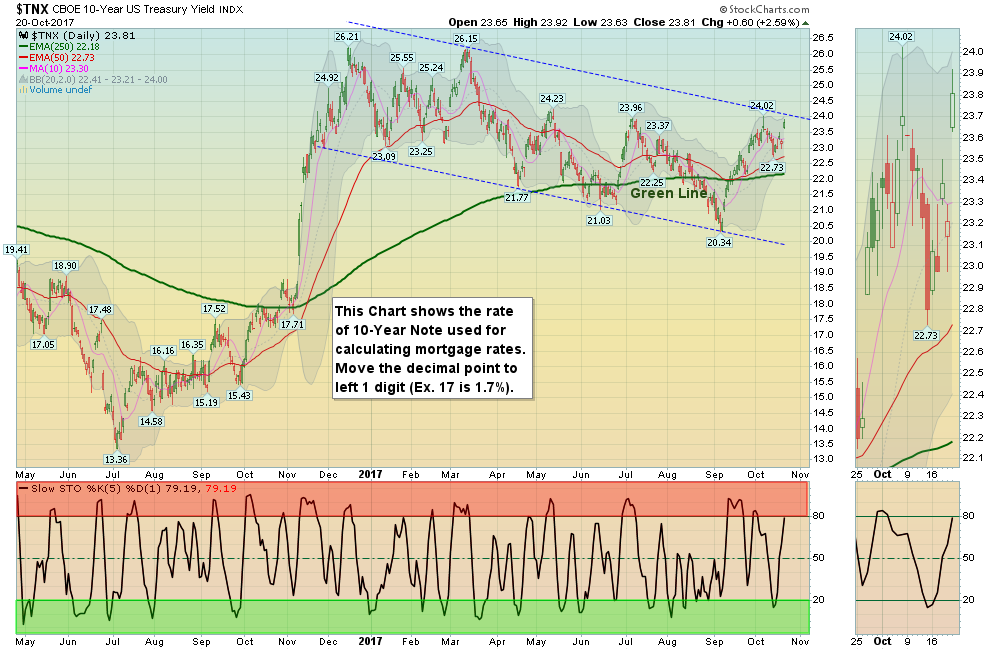Select the EMA(250) 22.18 legend entry
The height and width of the screenshot is (650, 1000).
pyautogui.click(x=59, y=47)
